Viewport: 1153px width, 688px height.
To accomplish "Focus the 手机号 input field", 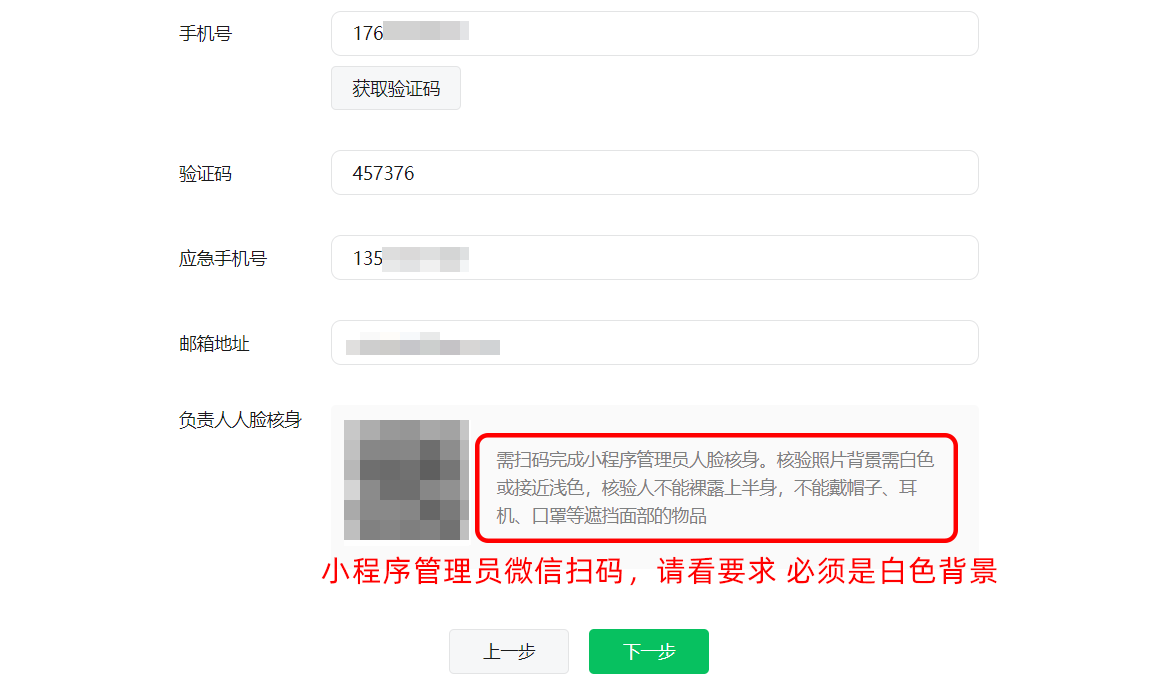I will (654, 33).
